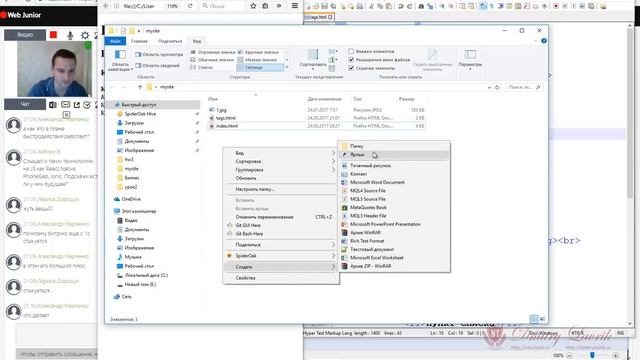This screenshot has width=640, height=360.
Task: Switch to the Поделиться ribbon tab
Action: pyautogui.click(x=170, y=41)
